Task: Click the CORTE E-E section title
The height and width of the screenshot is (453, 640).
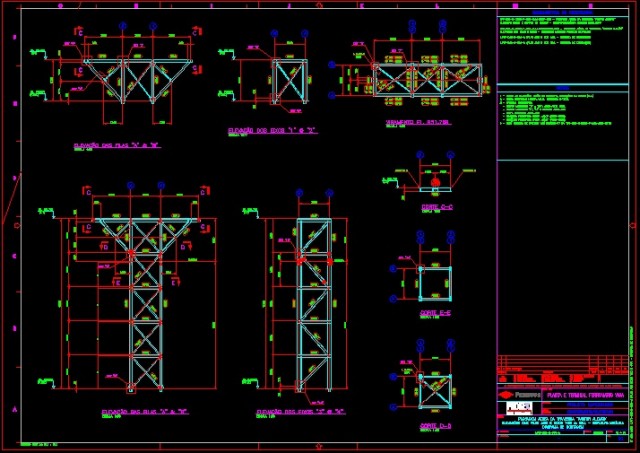Action: click(x=437, y=313)
